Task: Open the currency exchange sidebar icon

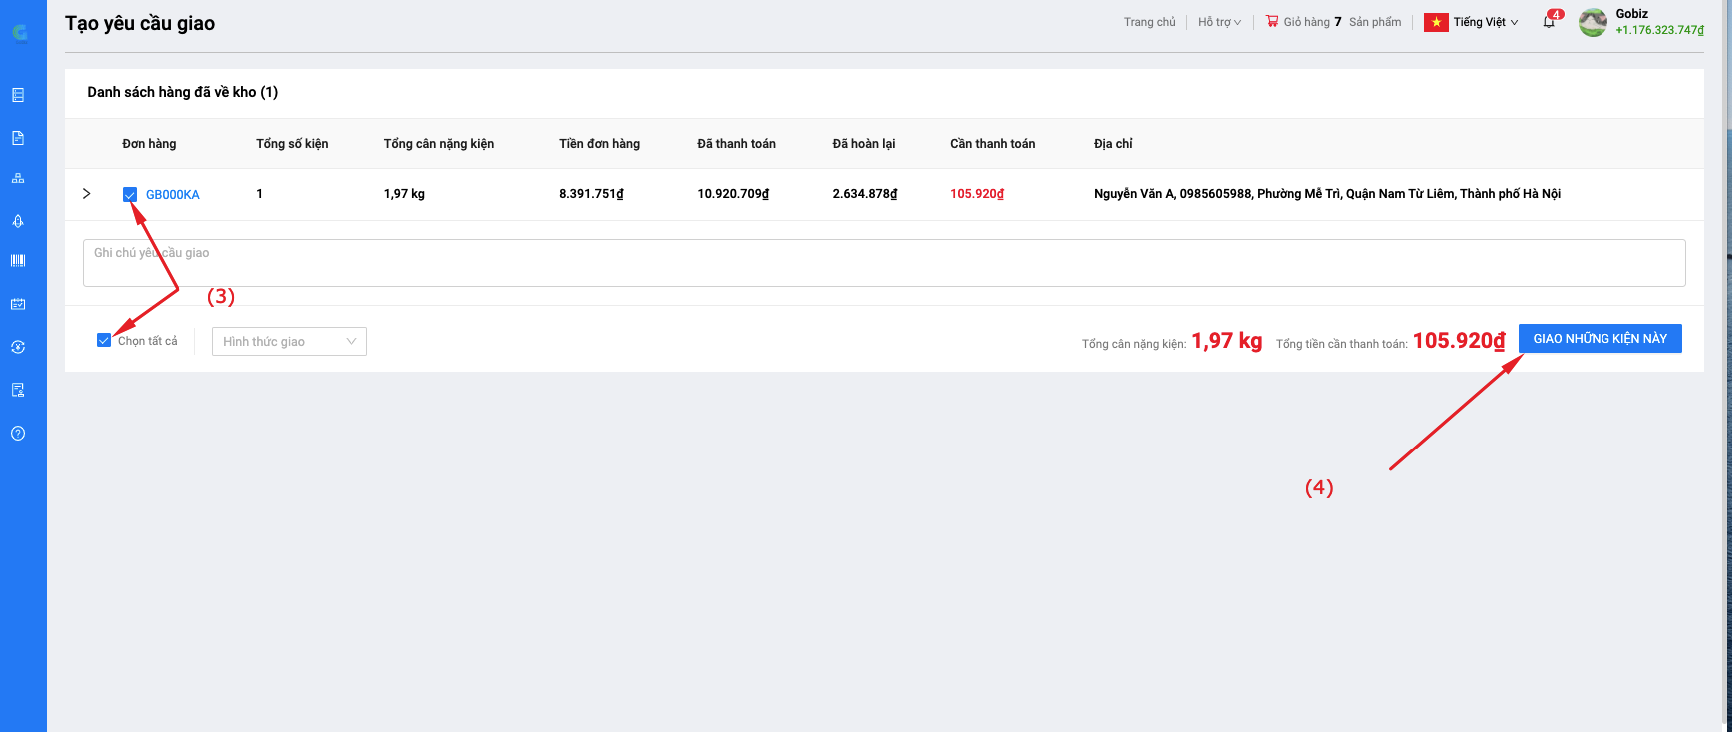Action: (18, 347)
